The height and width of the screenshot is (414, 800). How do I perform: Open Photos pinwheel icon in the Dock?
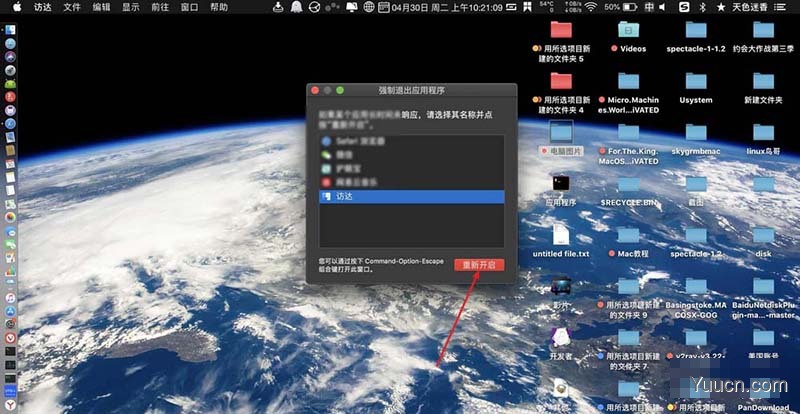coord(10,216)
